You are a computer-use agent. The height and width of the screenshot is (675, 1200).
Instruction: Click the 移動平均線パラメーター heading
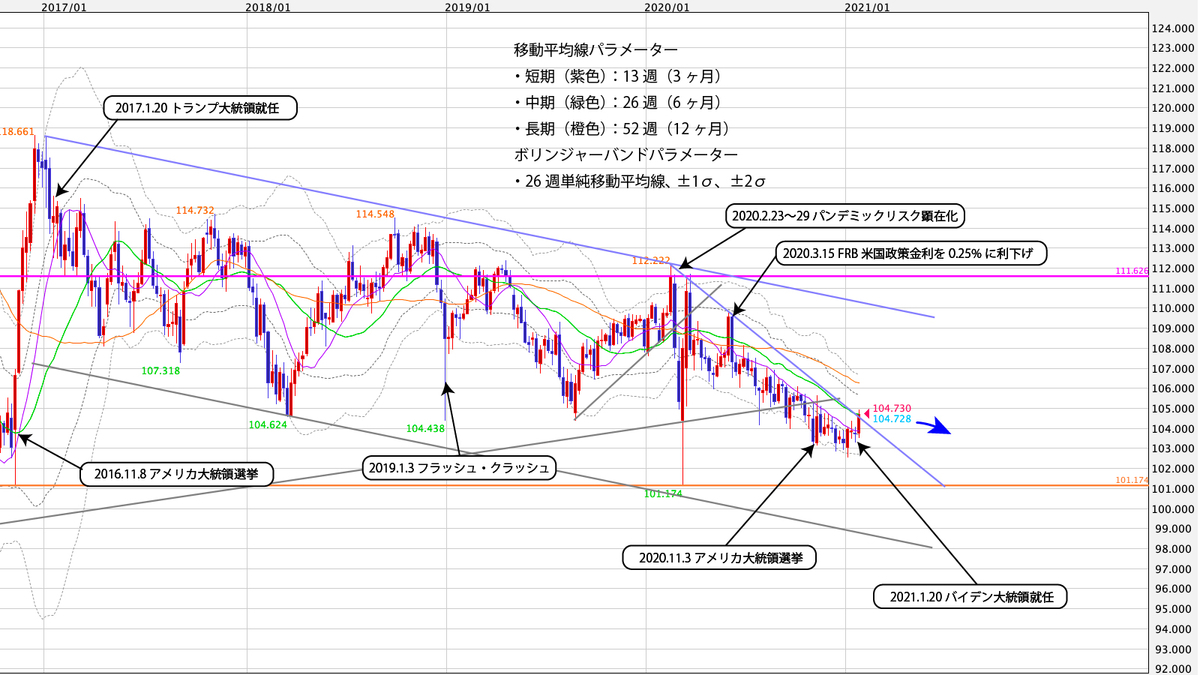point(595,50)
